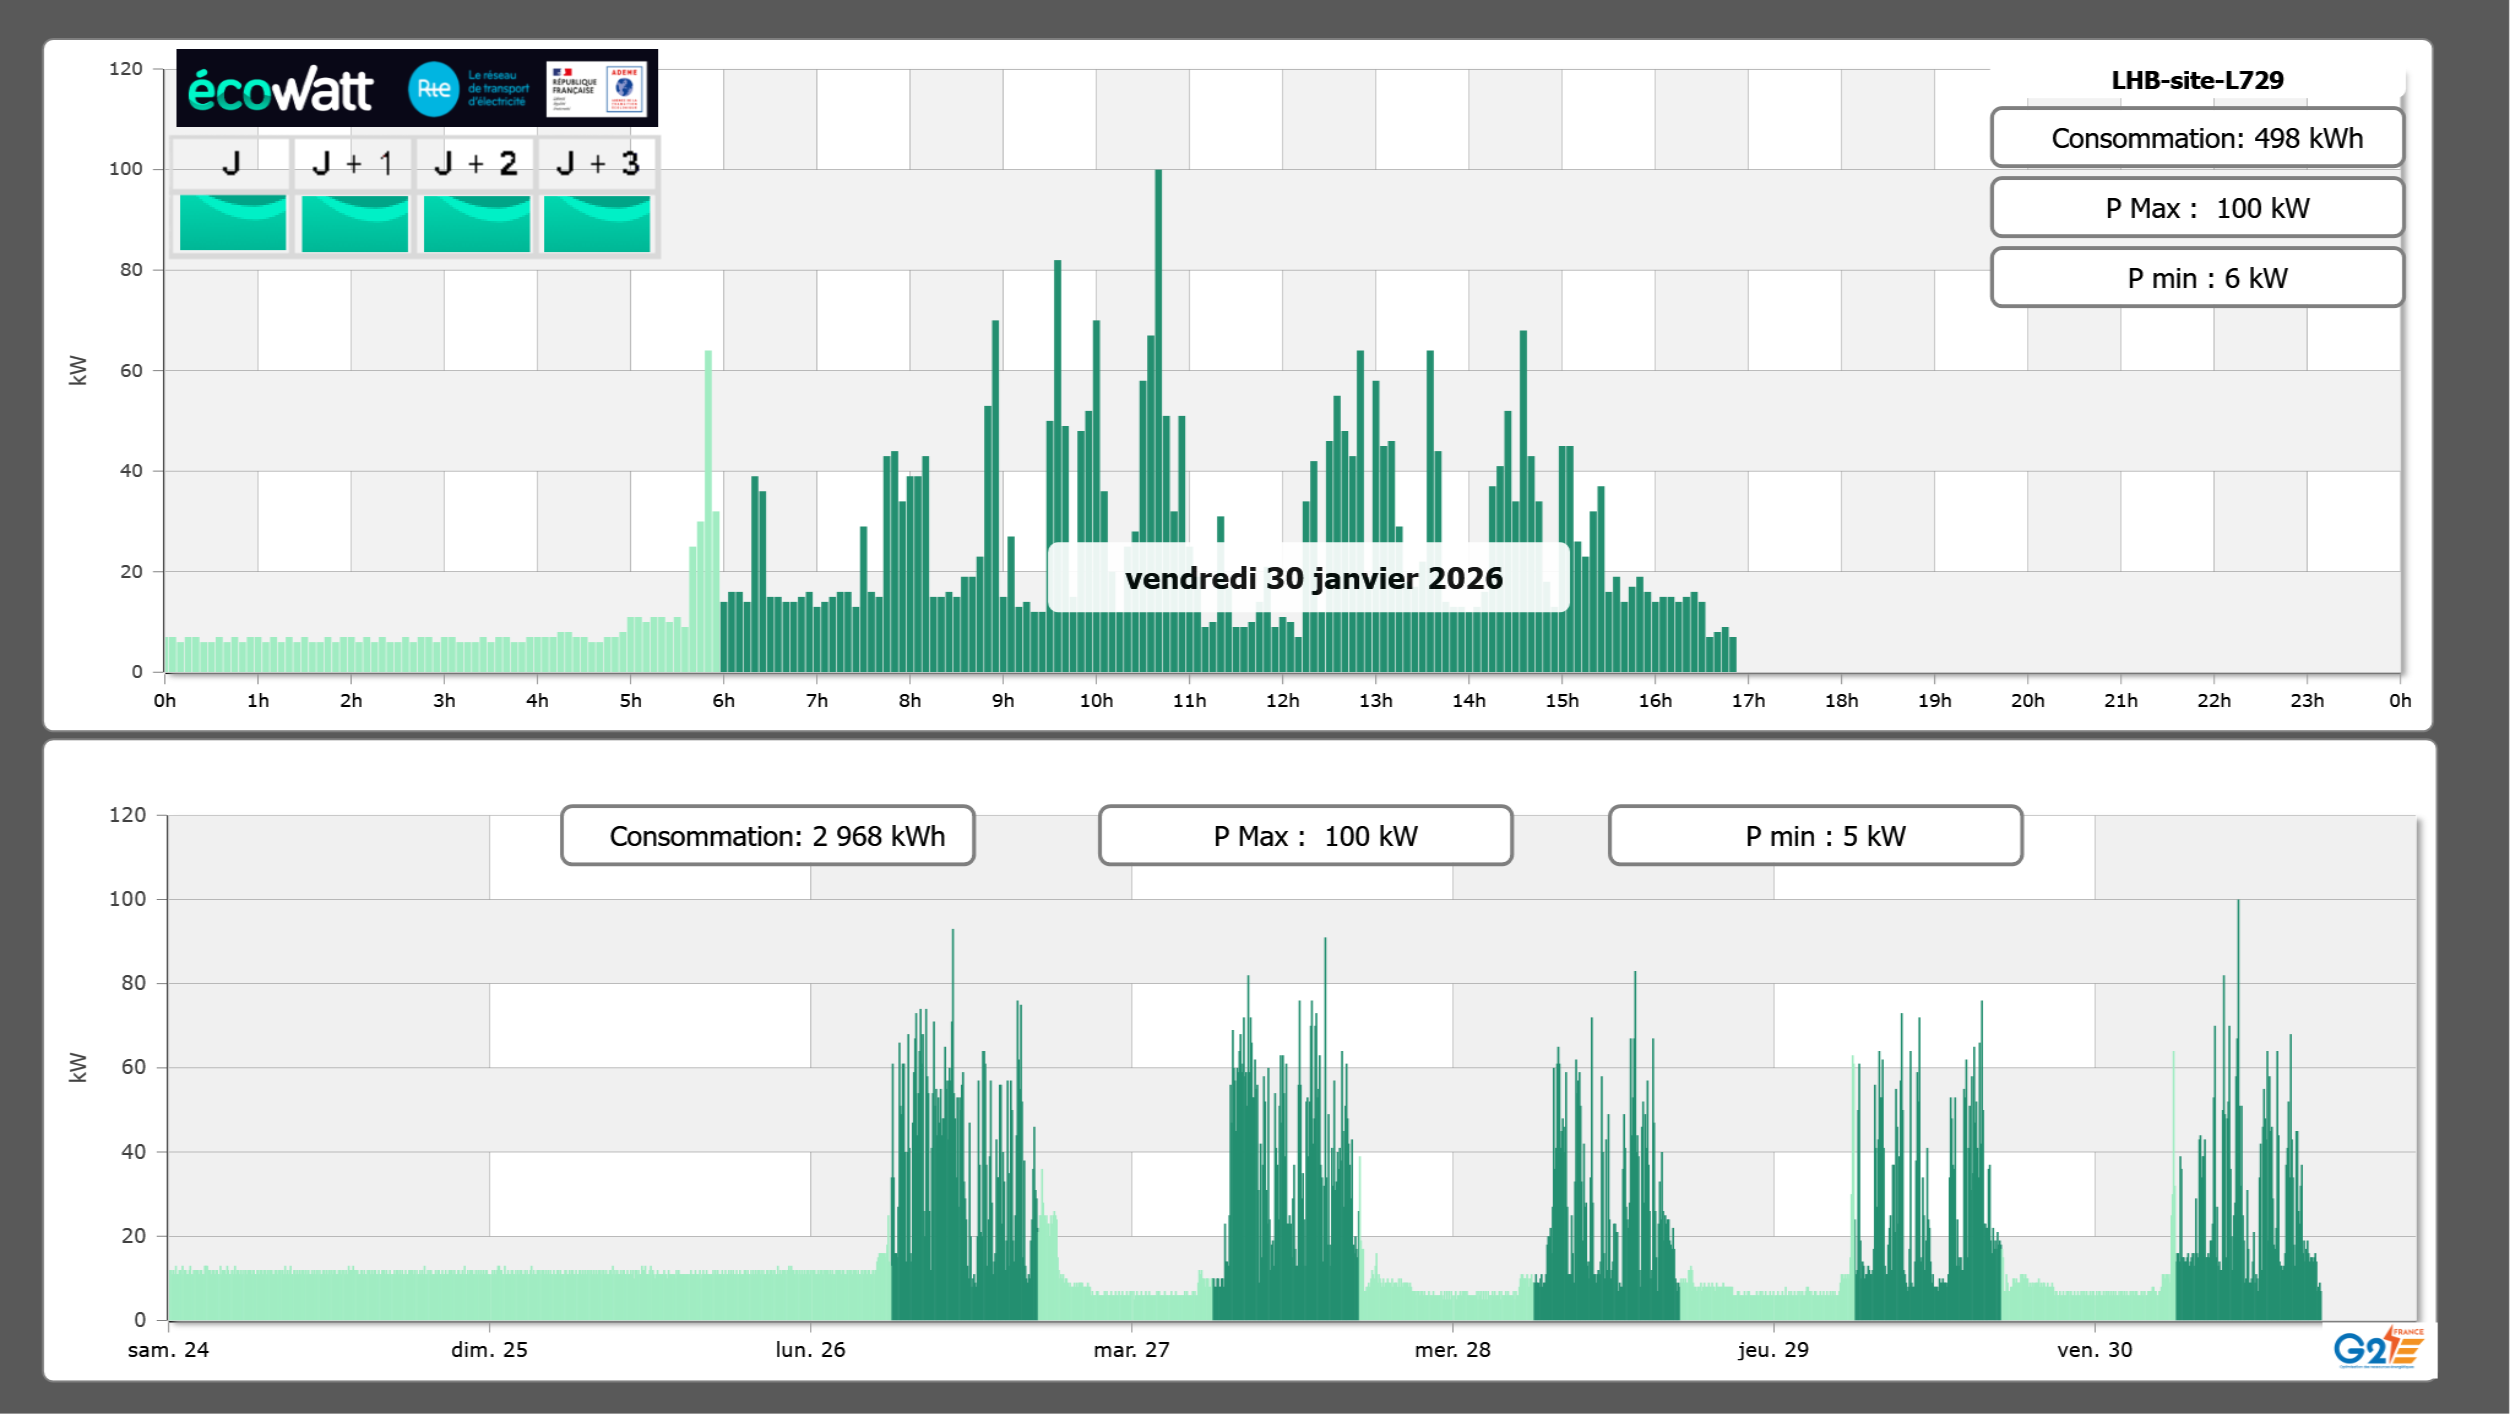The image size is (2511, 1415).
Task: Click the Consommation: 498 kWh box
Action: (2197, 138)
